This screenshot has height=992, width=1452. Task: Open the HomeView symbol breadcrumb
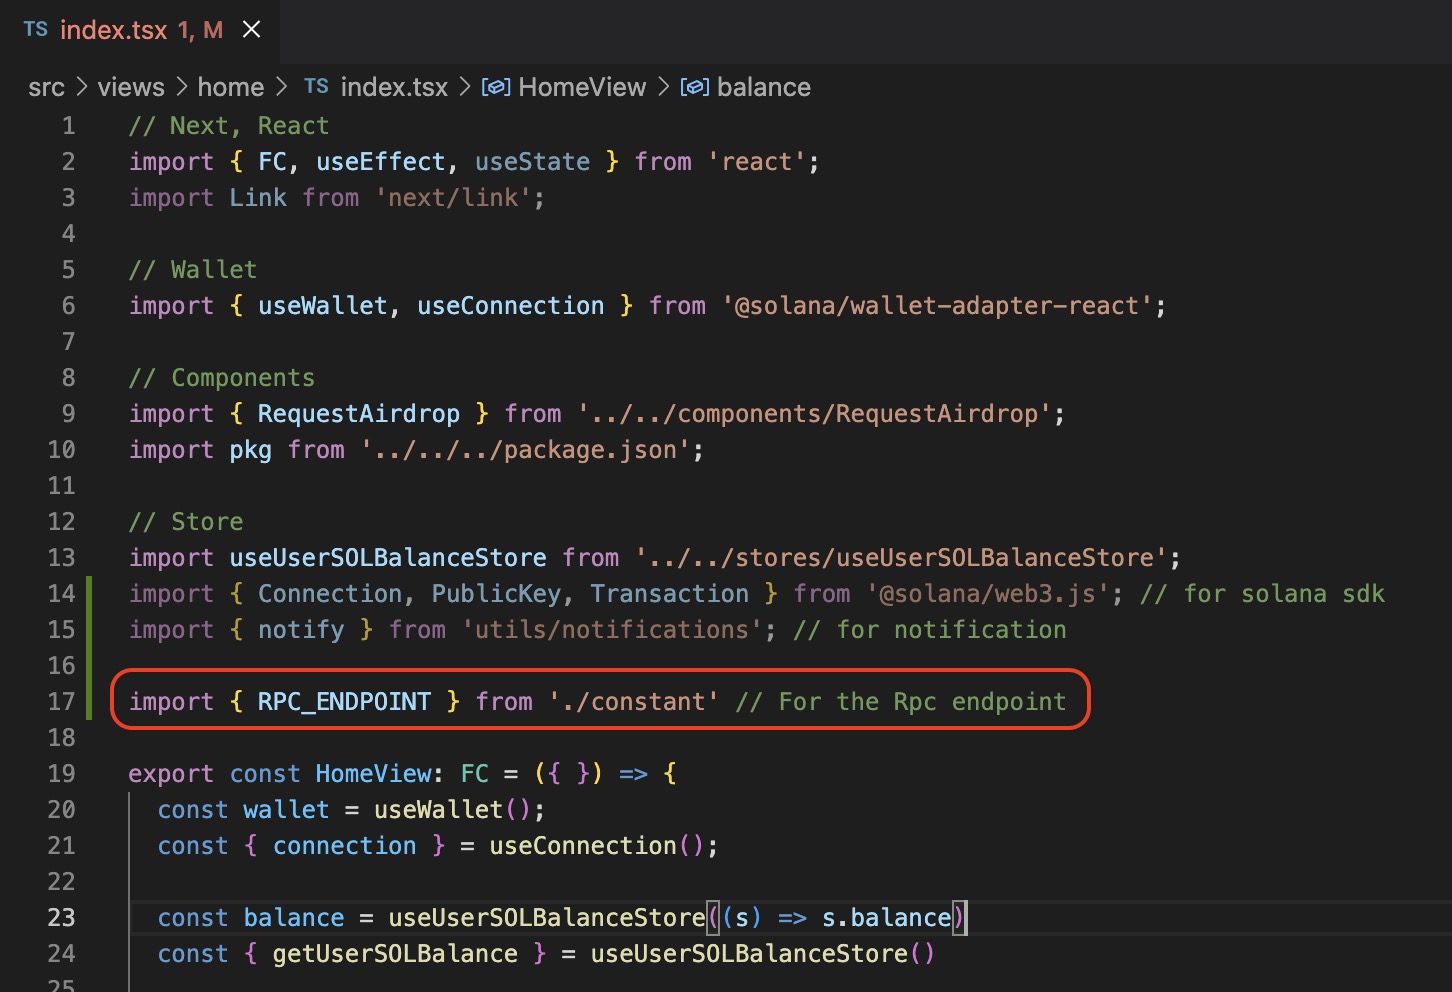coord(582,87)
